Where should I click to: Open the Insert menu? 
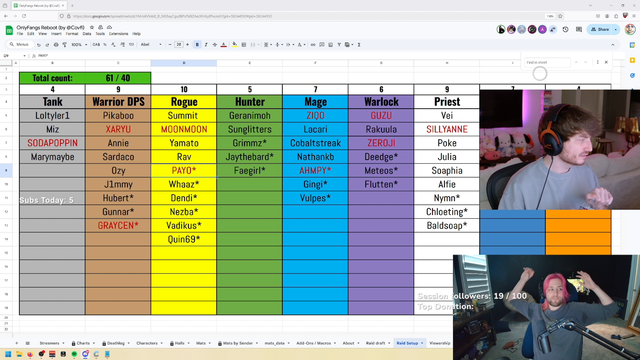[x=56, y=34]
